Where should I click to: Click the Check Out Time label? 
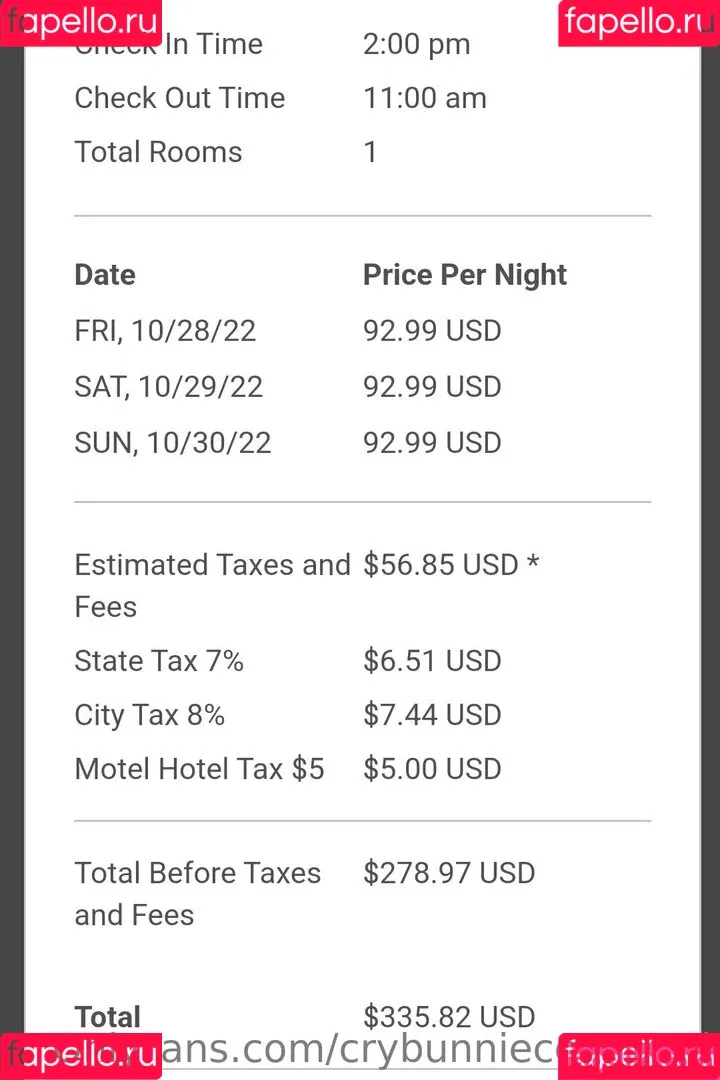(179, 98)
